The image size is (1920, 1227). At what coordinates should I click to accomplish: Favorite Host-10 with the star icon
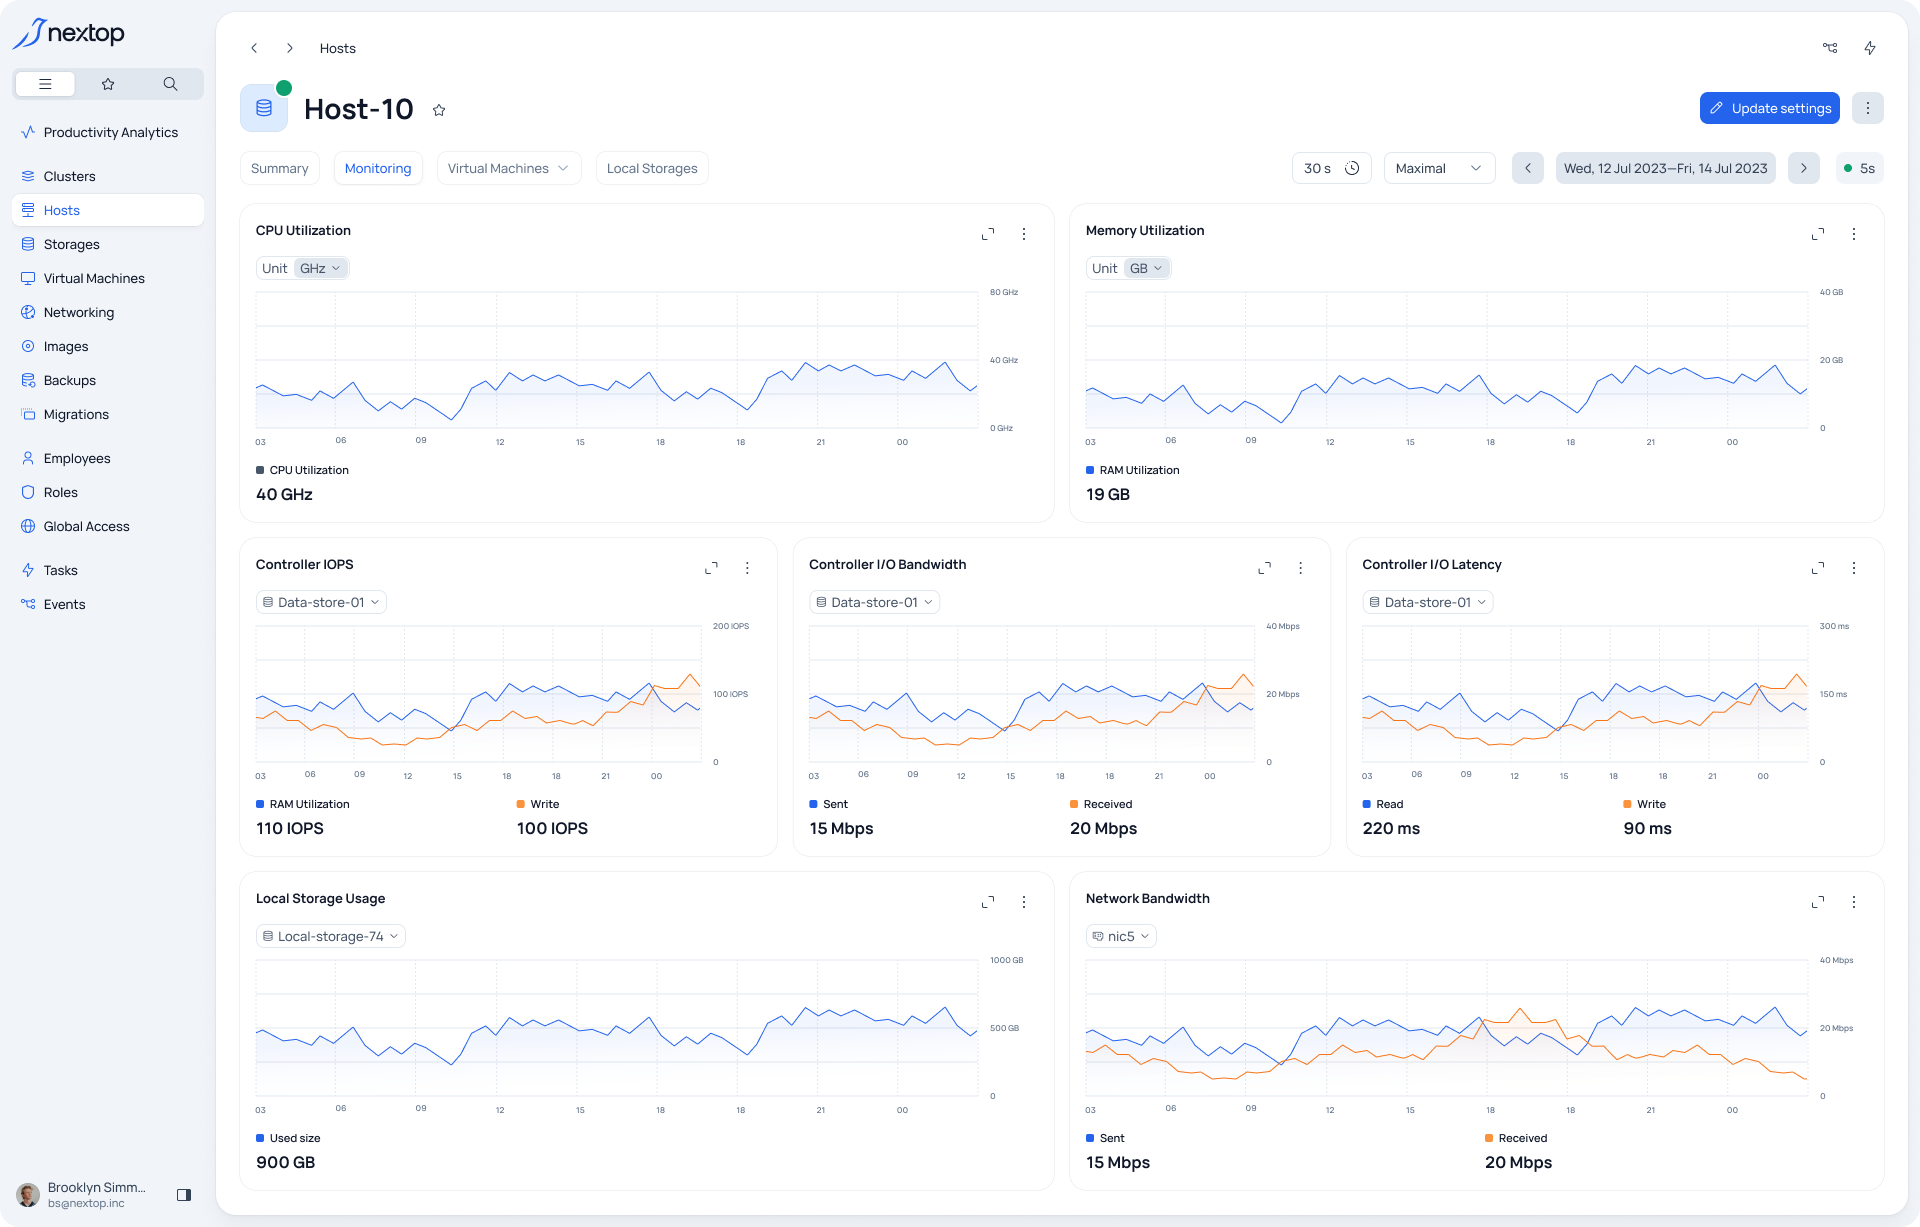[439, 110]
